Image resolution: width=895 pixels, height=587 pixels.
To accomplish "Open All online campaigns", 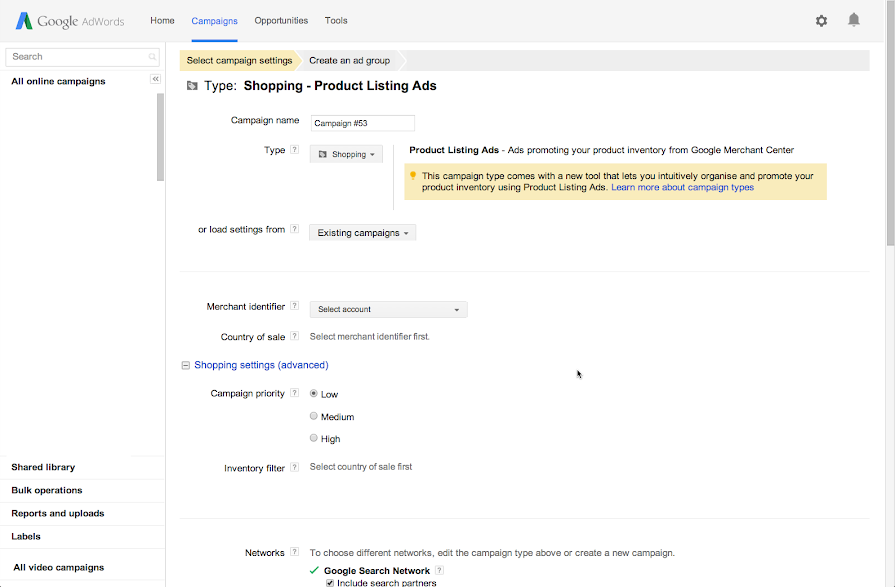I will pyautogui.click(x=58, y=81).
